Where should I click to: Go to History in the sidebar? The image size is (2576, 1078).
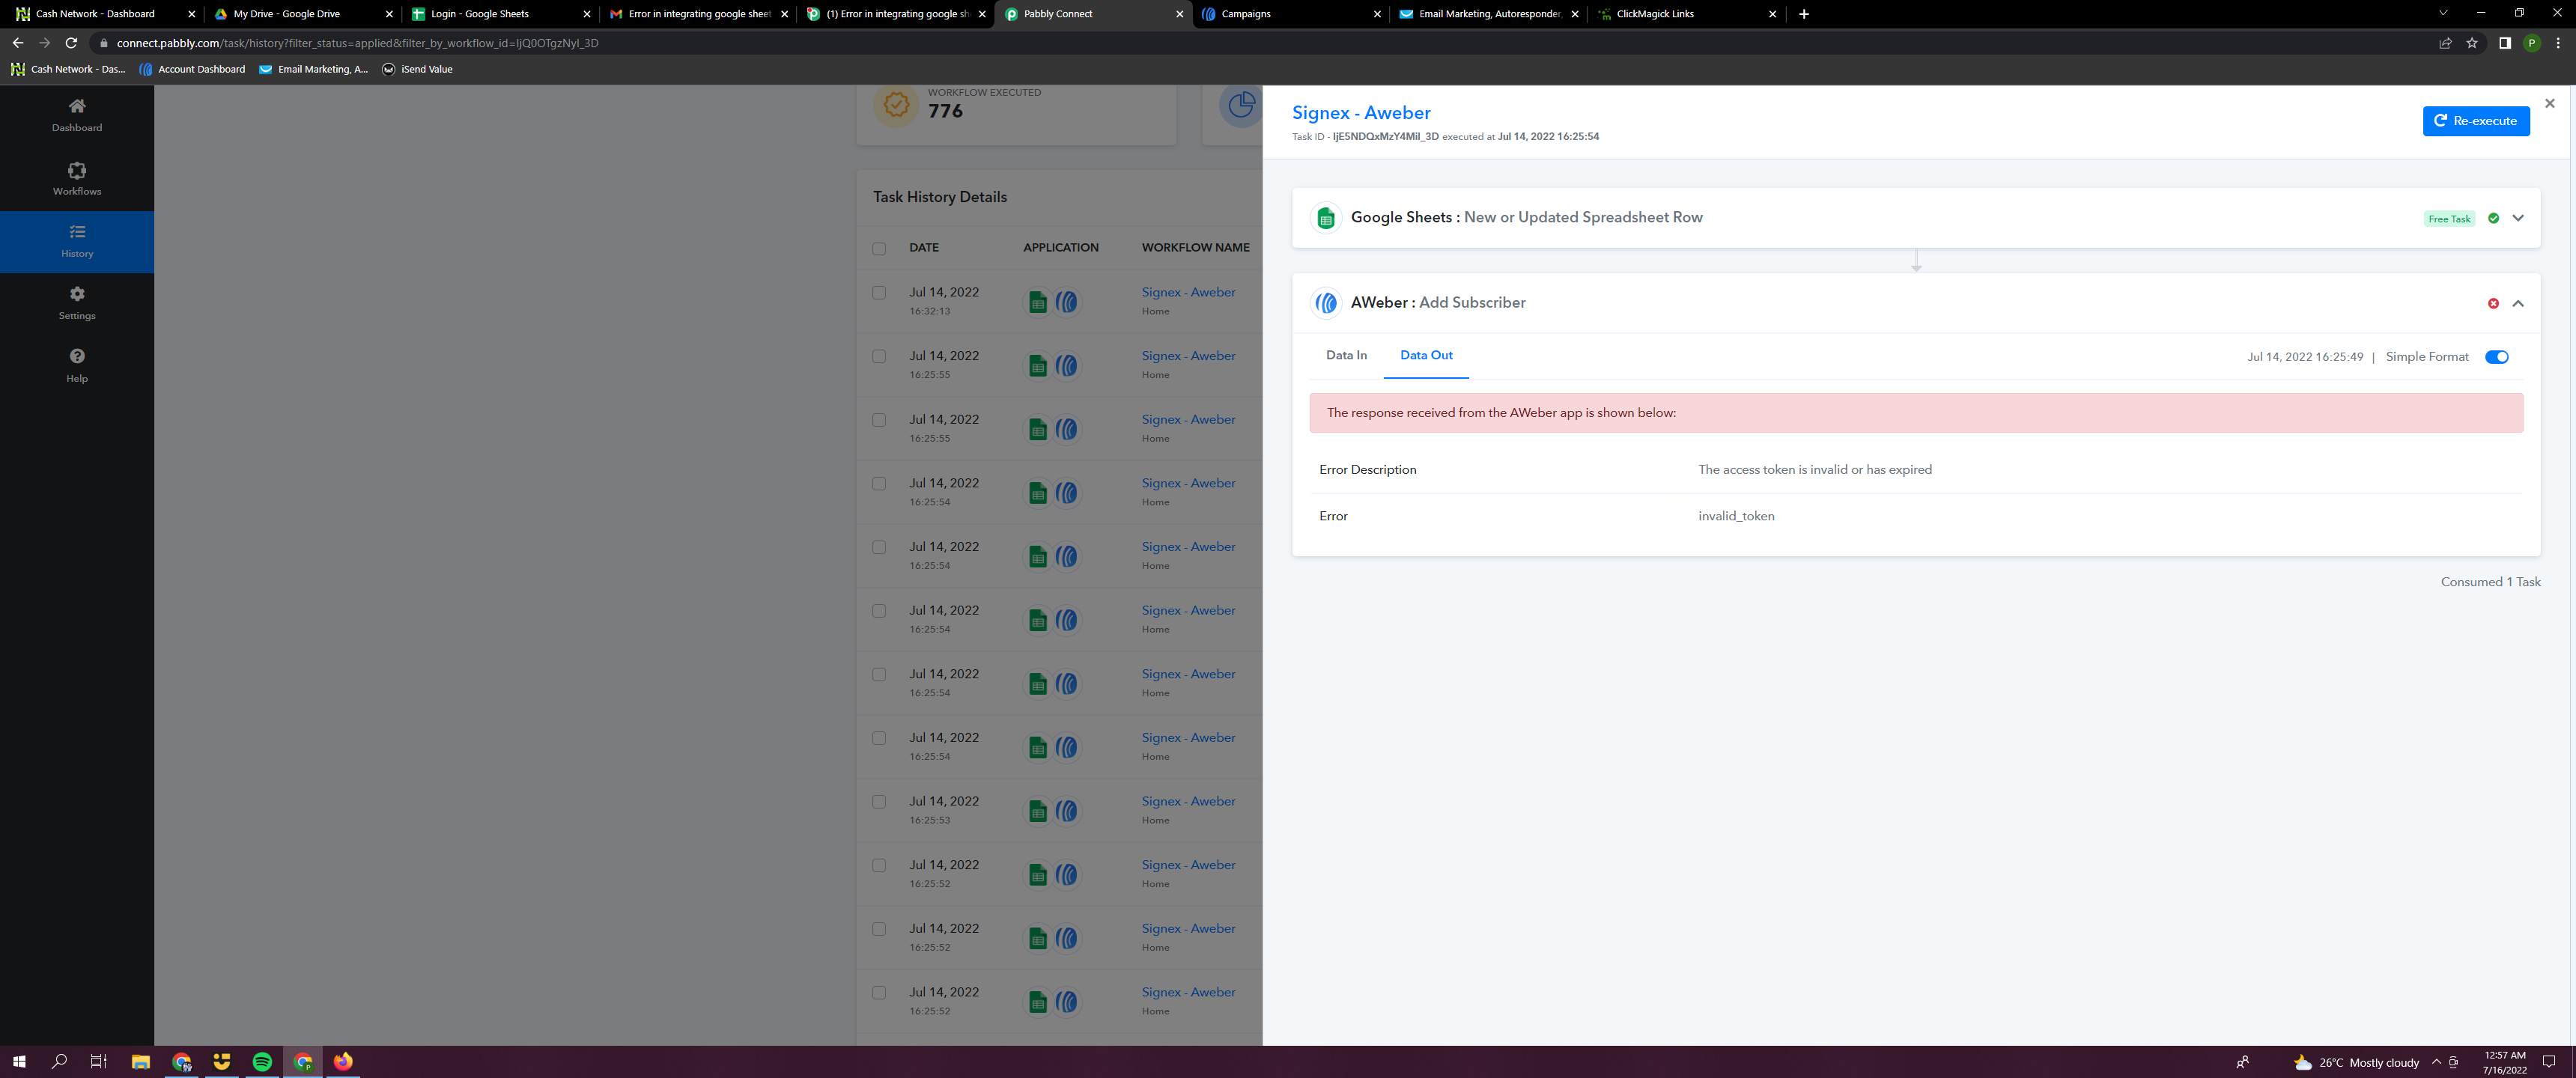pyautogui.click(x=77, y=241)
